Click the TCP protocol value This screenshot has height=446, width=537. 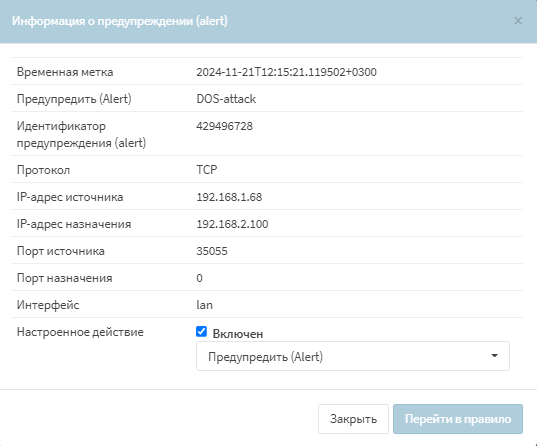point(207,170)
